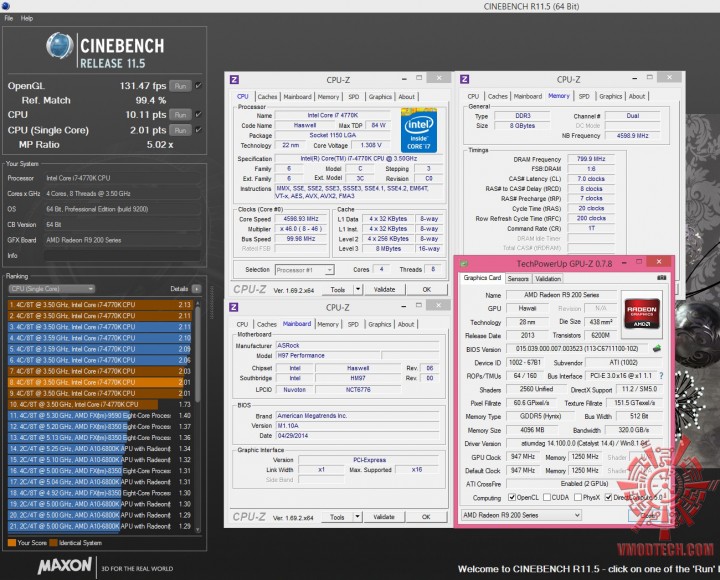This screenshot has height=580, width=720.
Task: Click the GPU-Z title bar icon
Action: click(x=464, y=264)
